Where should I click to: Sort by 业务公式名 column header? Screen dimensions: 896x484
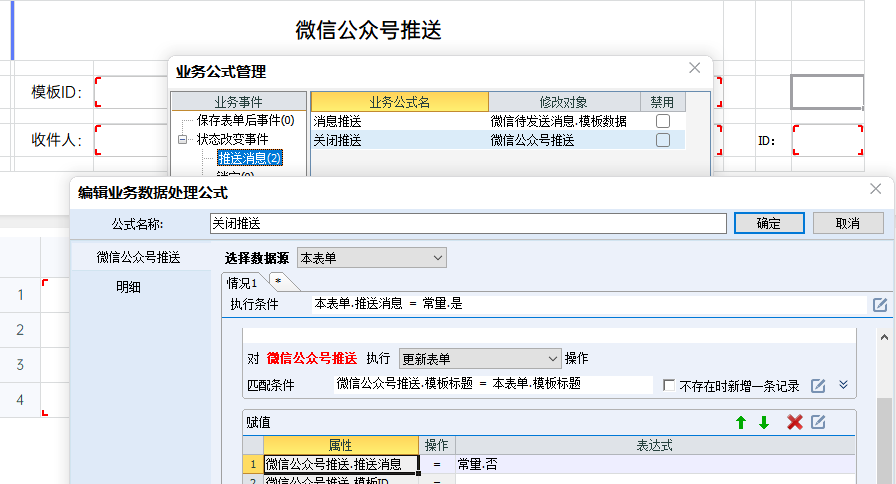[399, 102]
